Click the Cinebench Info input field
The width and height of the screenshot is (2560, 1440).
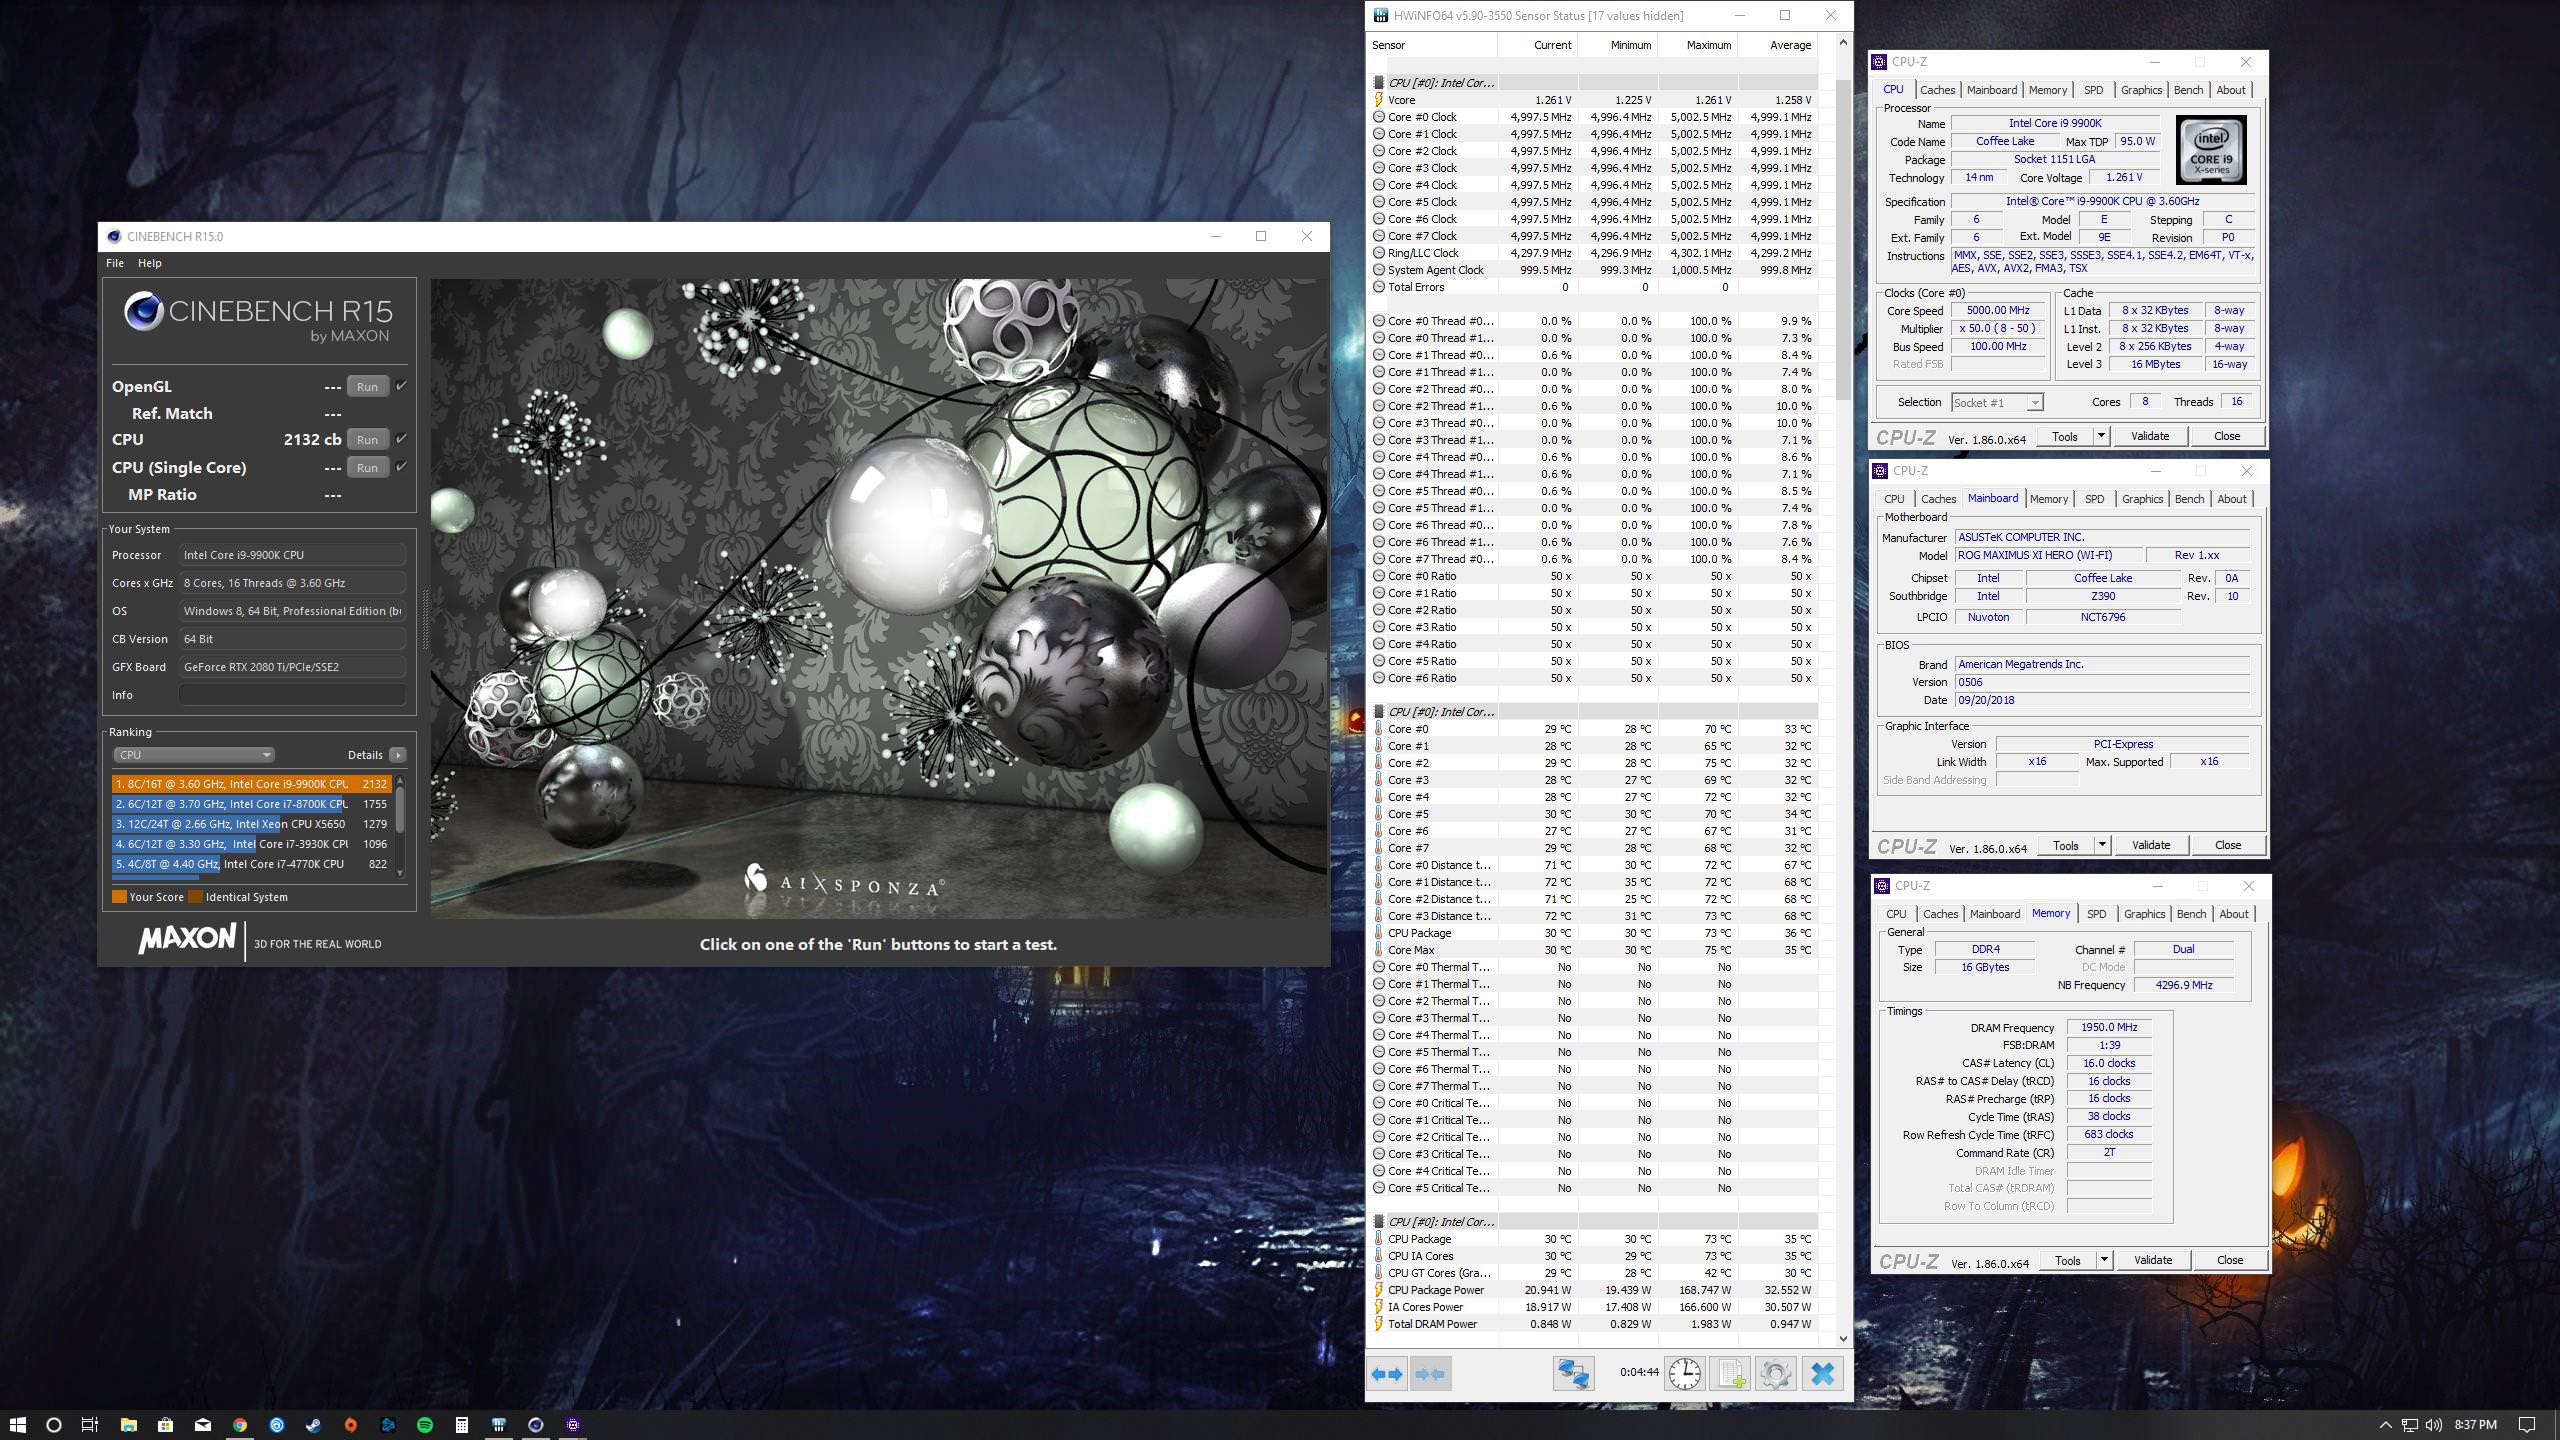coord(292,695)
